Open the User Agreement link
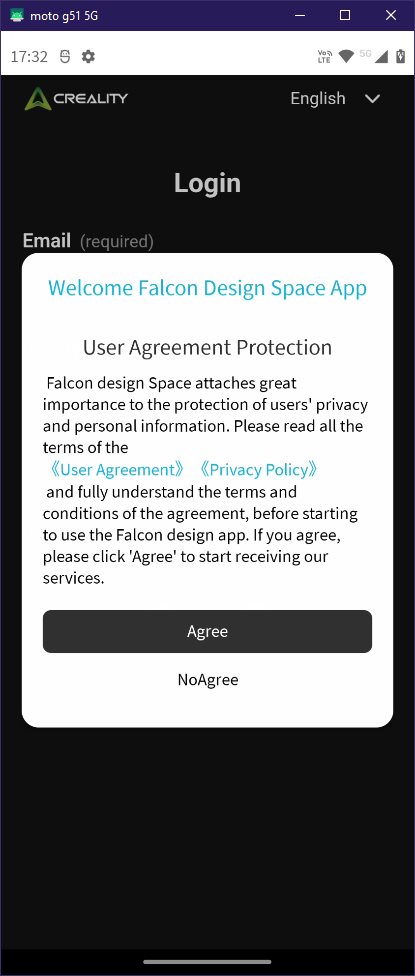Image resolution: width=415 pixels, height=976 pixels. coord(117,469)
